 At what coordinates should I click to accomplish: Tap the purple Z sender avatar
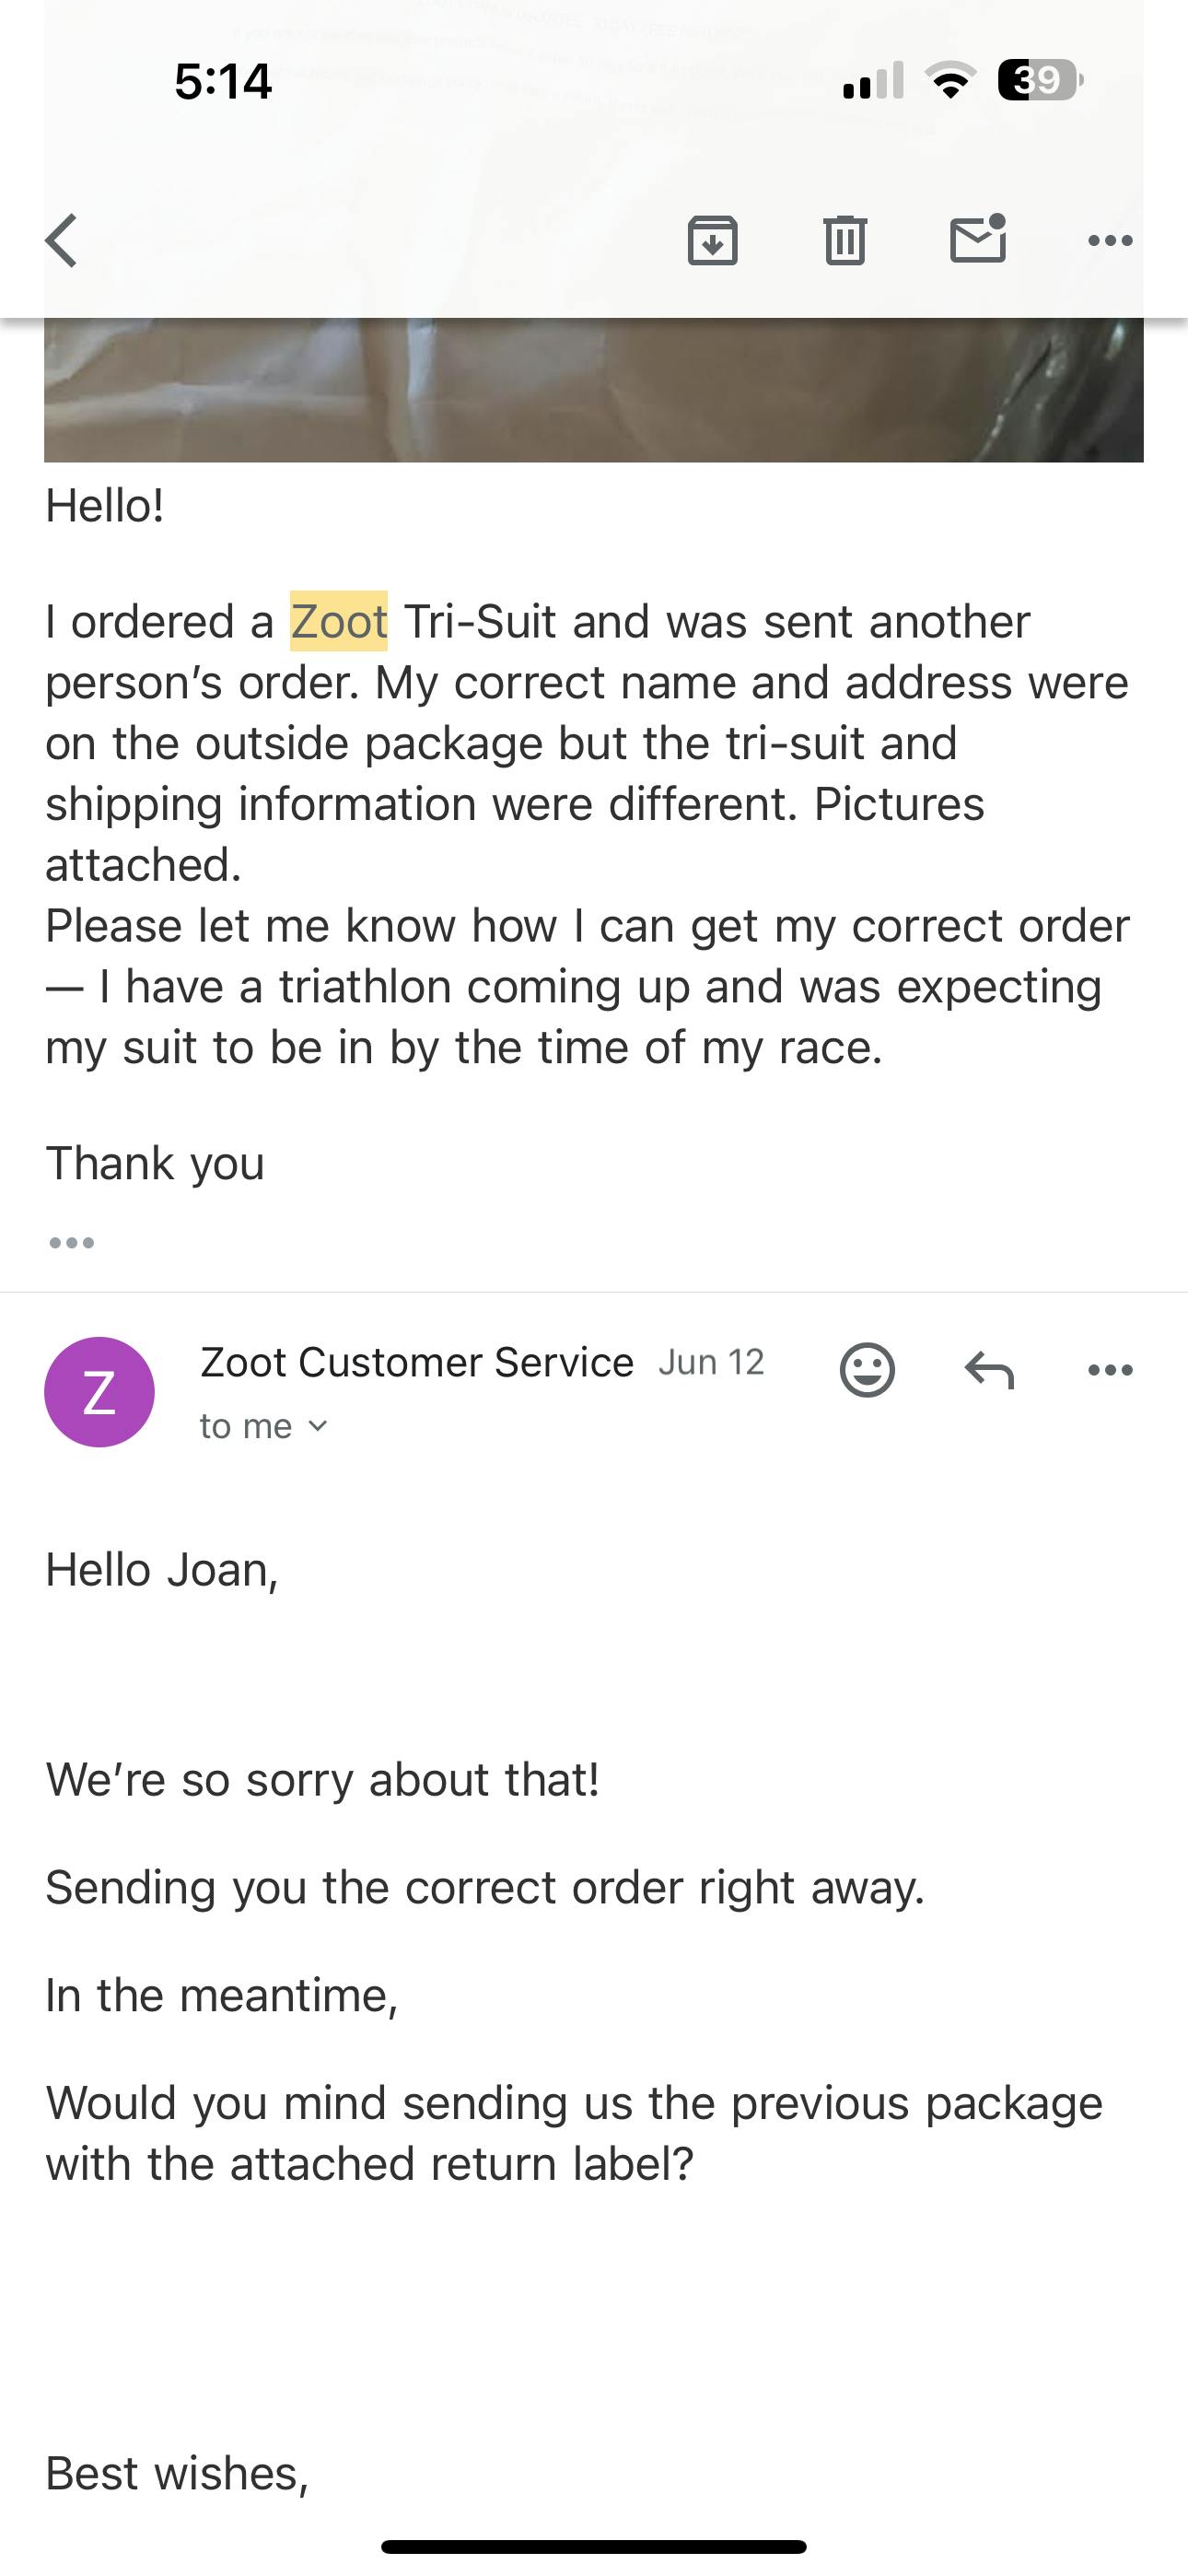tap(99, 1391)
